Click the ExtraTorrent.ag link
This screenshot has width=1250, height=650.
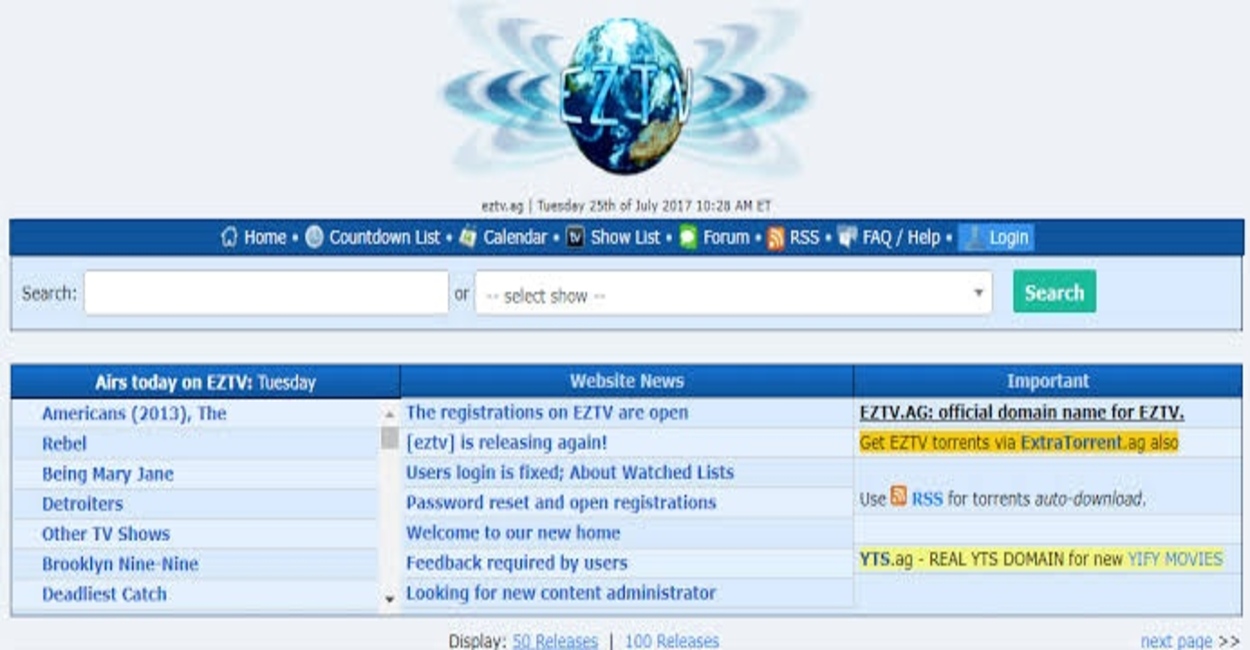(x=1084, y=442)
